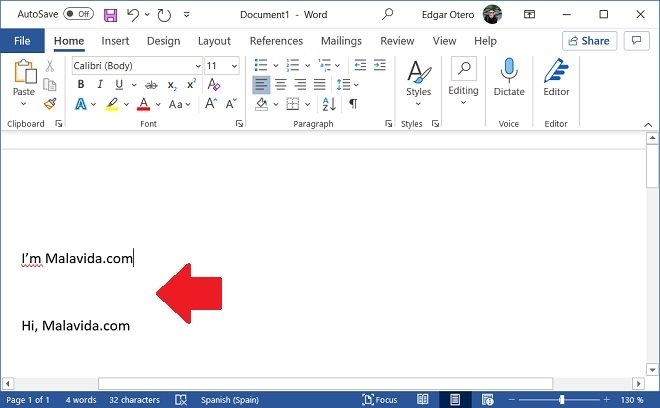Apply Subscript formatting
This screenshot has height=408, width=660.
[172, 85]
